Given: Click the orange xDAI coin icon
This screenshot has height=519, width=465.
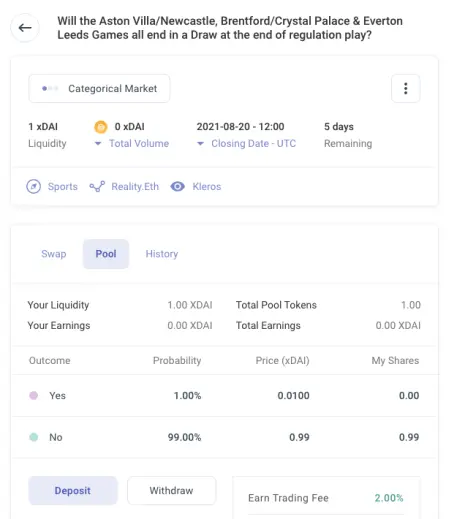Looking at the screenshot, I should pos(101,127).
